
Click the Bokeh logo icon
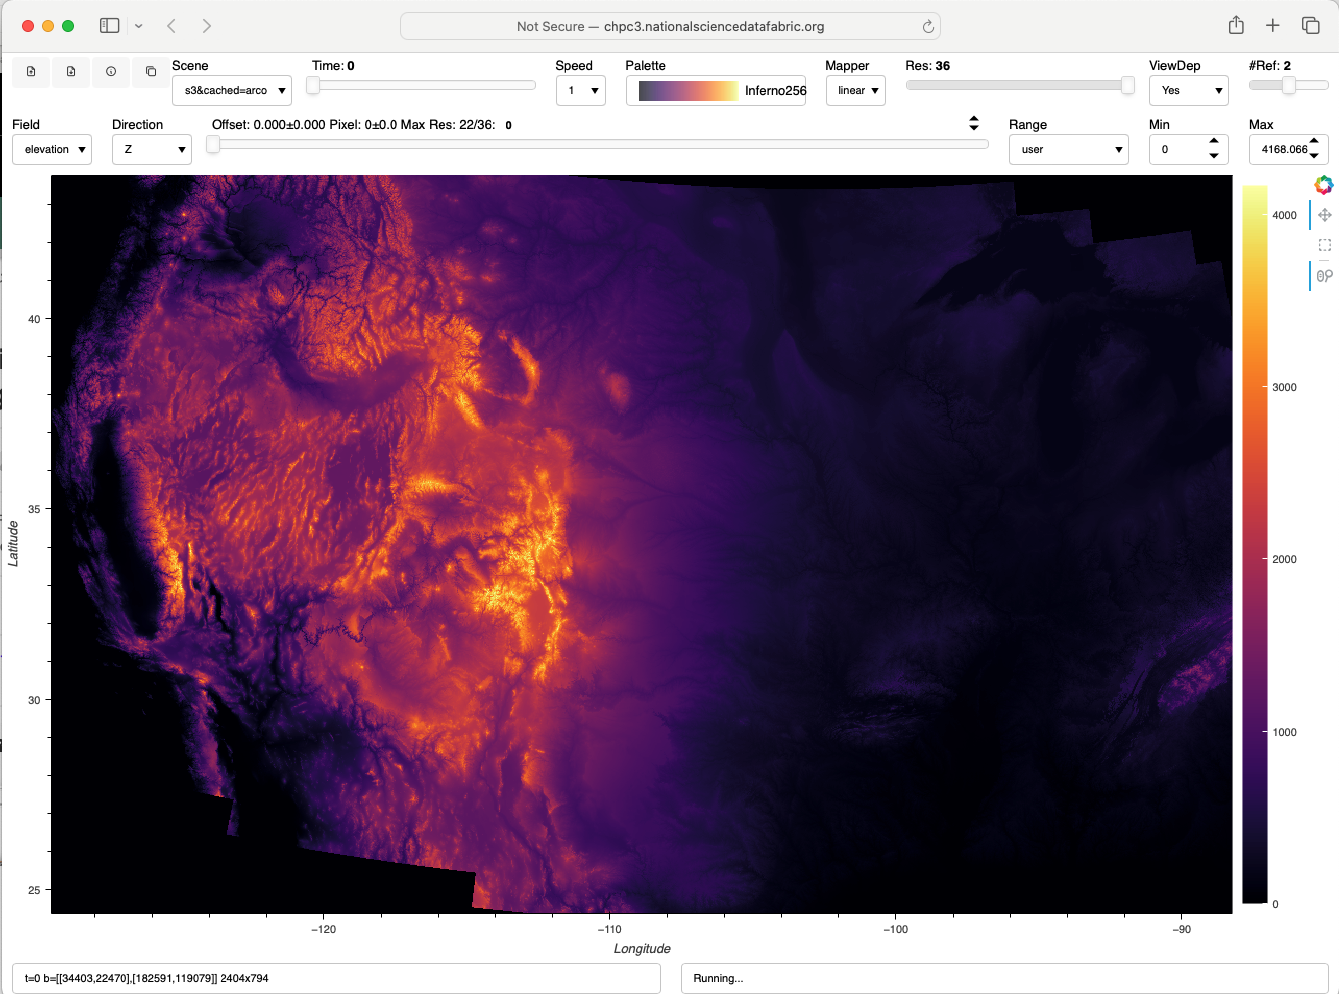1324,185
